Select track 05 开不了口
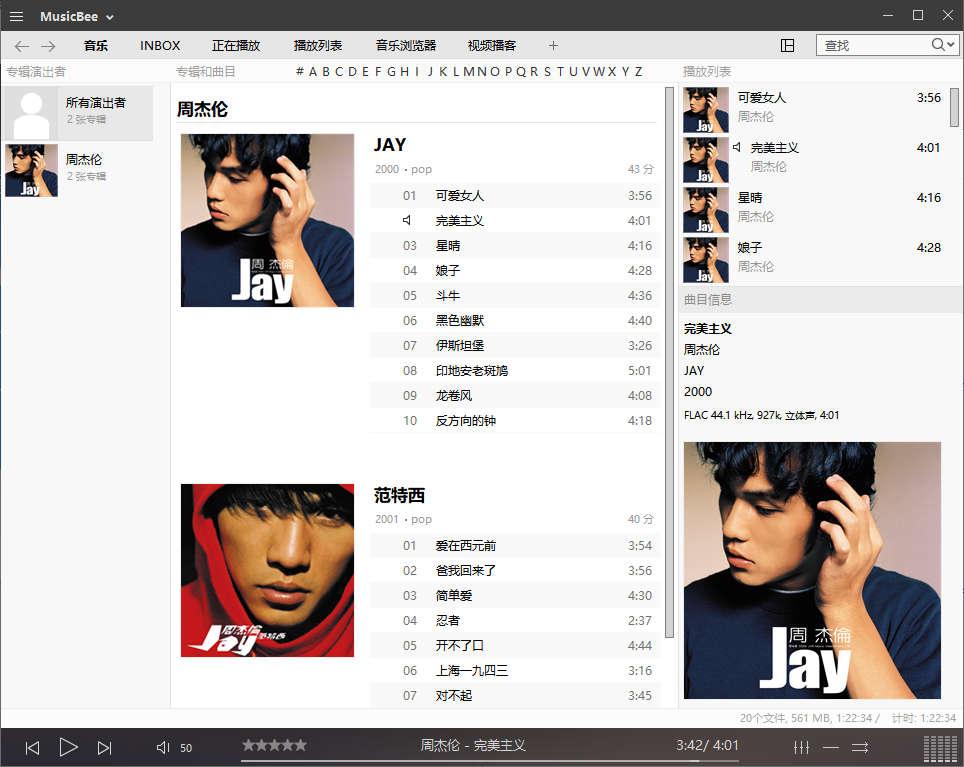This screenshot has width=964, height=767. (515, 646)
